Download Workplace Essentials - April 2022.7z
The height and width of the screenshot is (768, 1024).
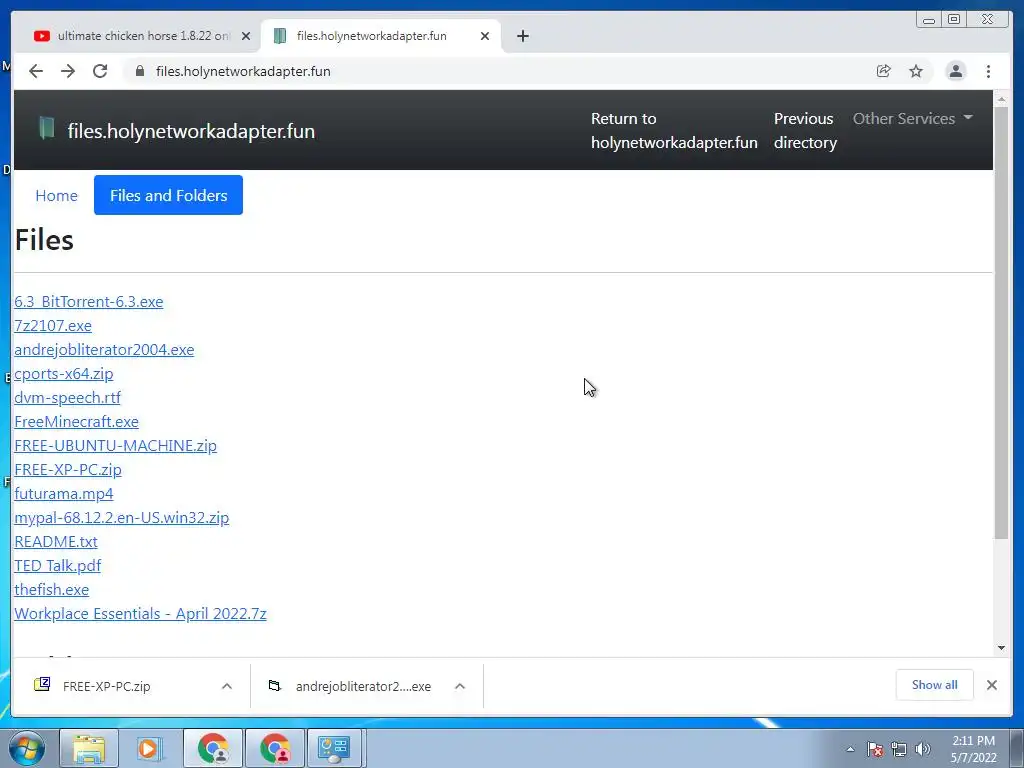point(140,614)
